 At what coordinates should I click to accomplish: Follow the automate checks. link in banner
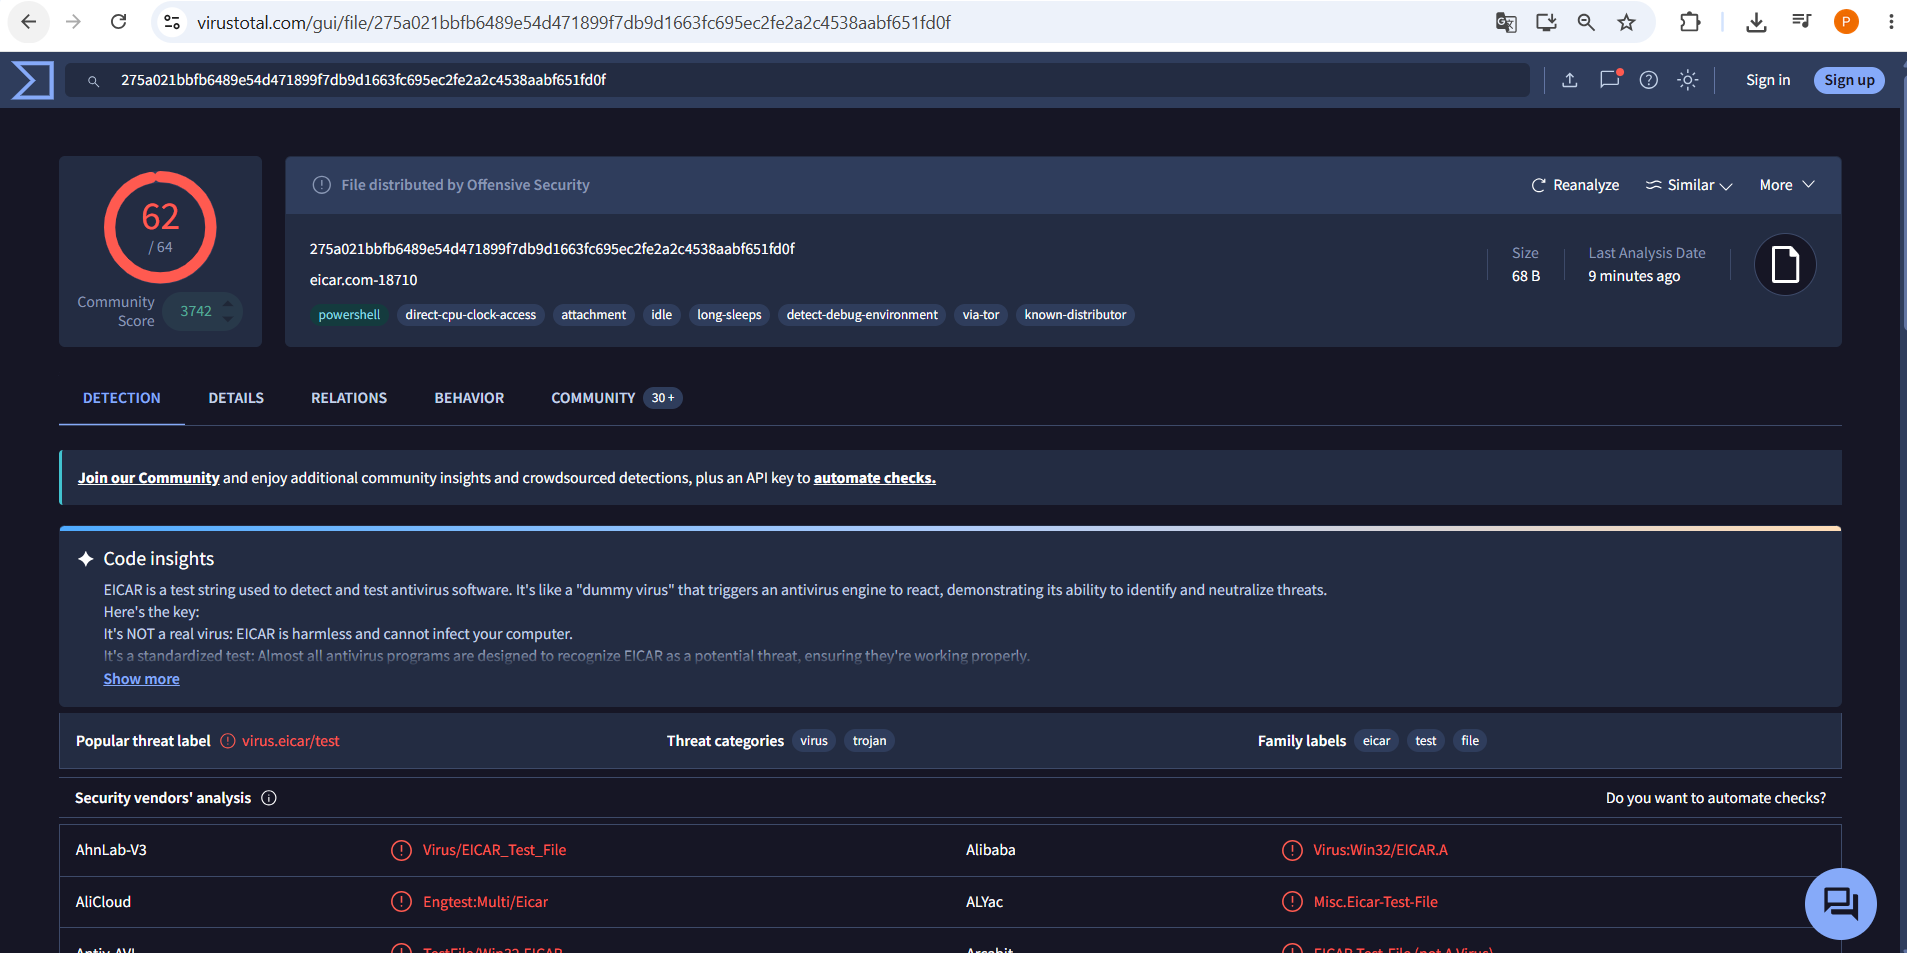click(x=875, y=478)
